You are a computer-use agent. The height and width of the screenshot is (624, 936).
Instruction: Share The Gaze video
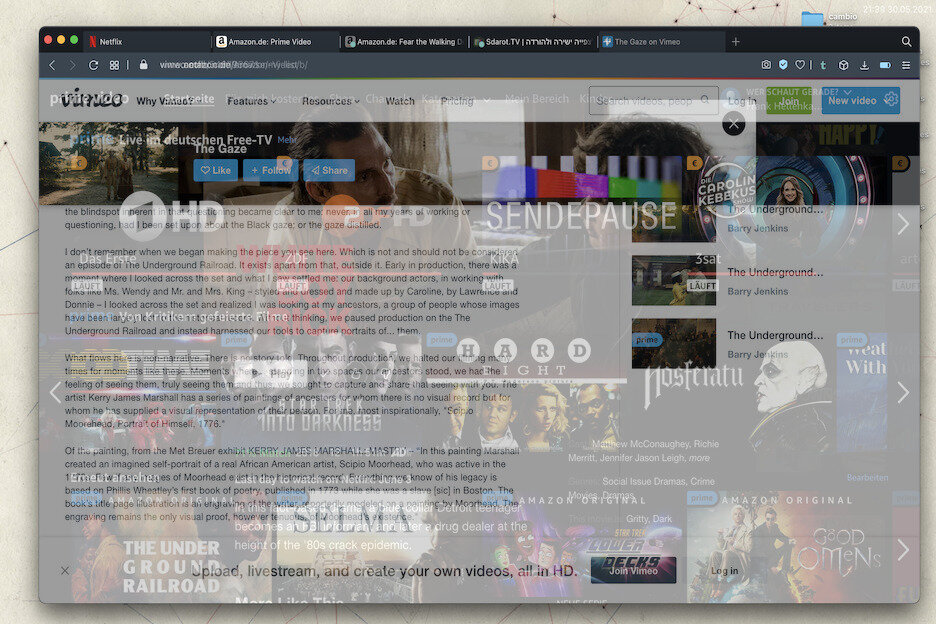coord(329,170)
